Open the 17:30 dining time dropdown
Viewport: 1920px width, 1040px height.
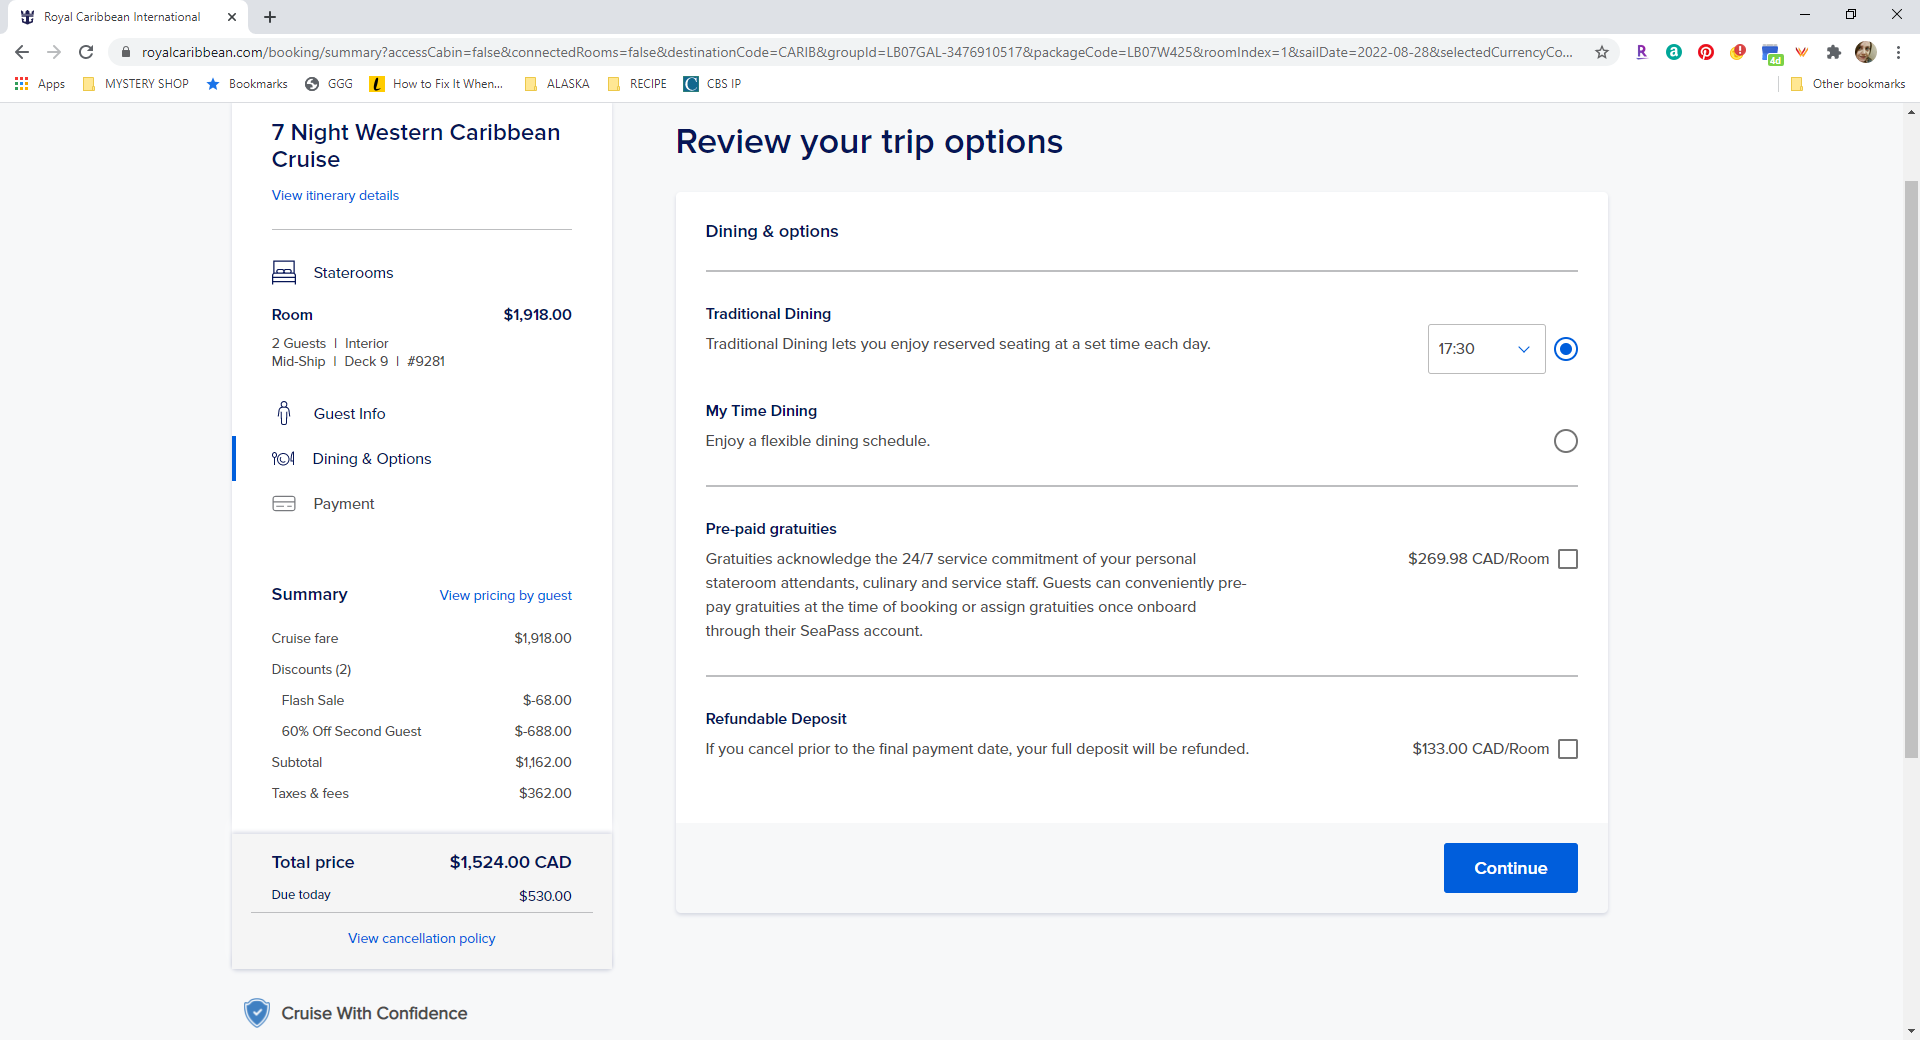coord(1486,349)
